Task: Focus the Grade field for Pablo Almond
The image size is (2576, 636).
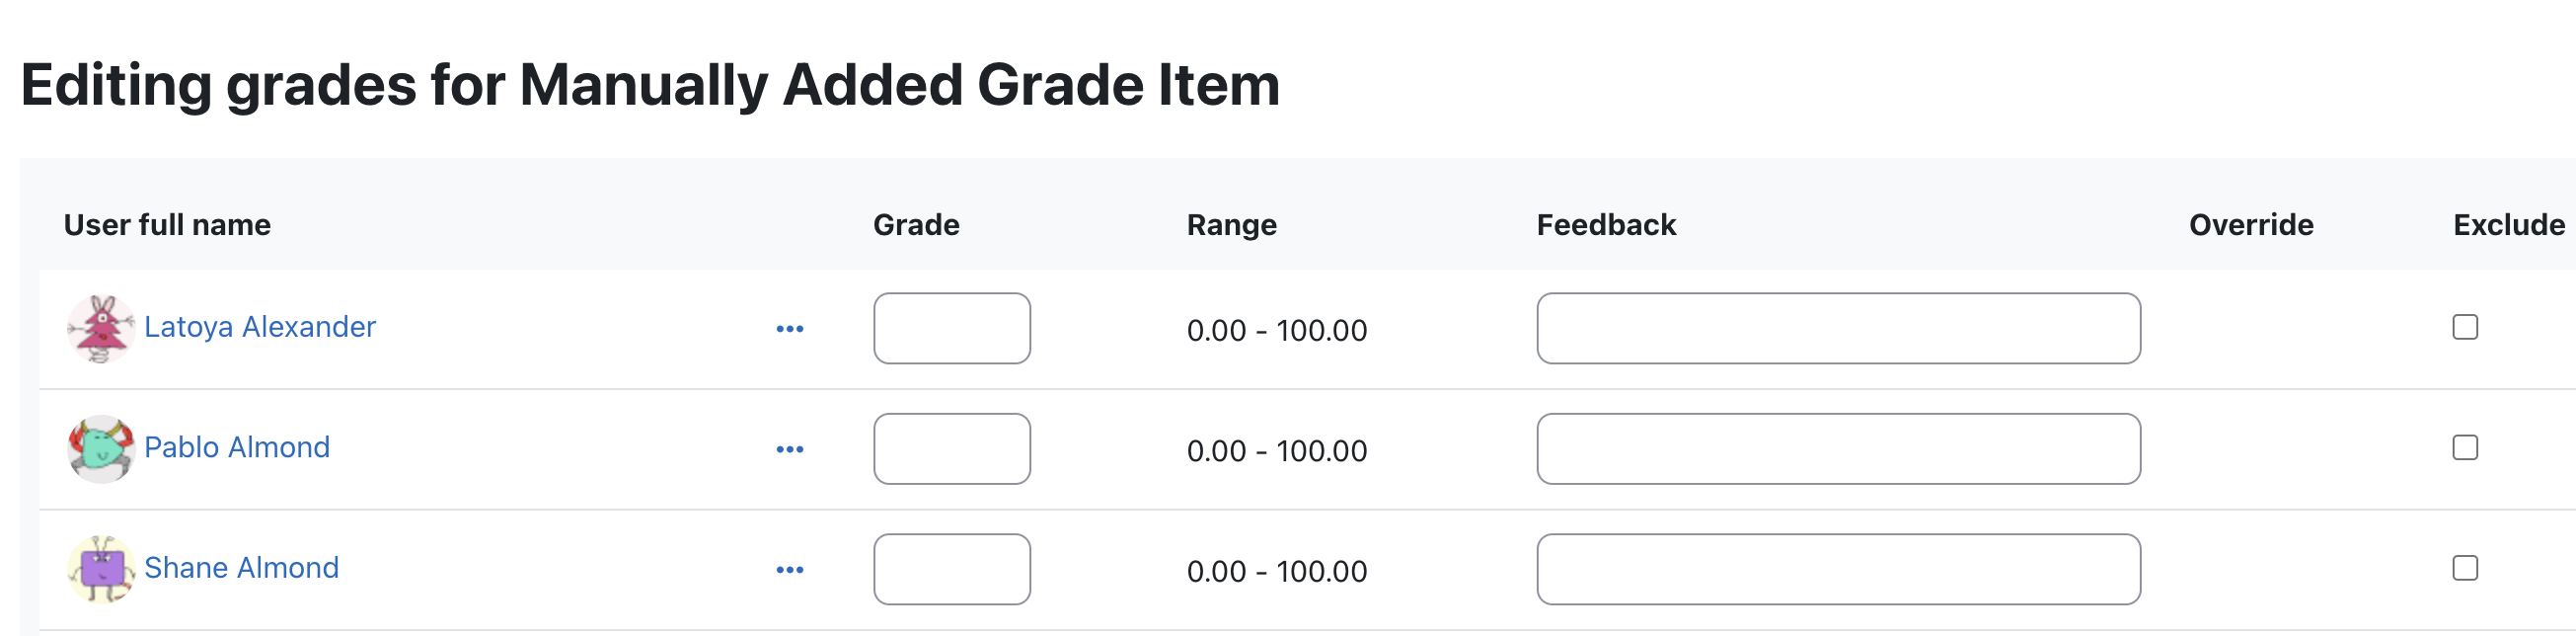Action: coord(952,449)
